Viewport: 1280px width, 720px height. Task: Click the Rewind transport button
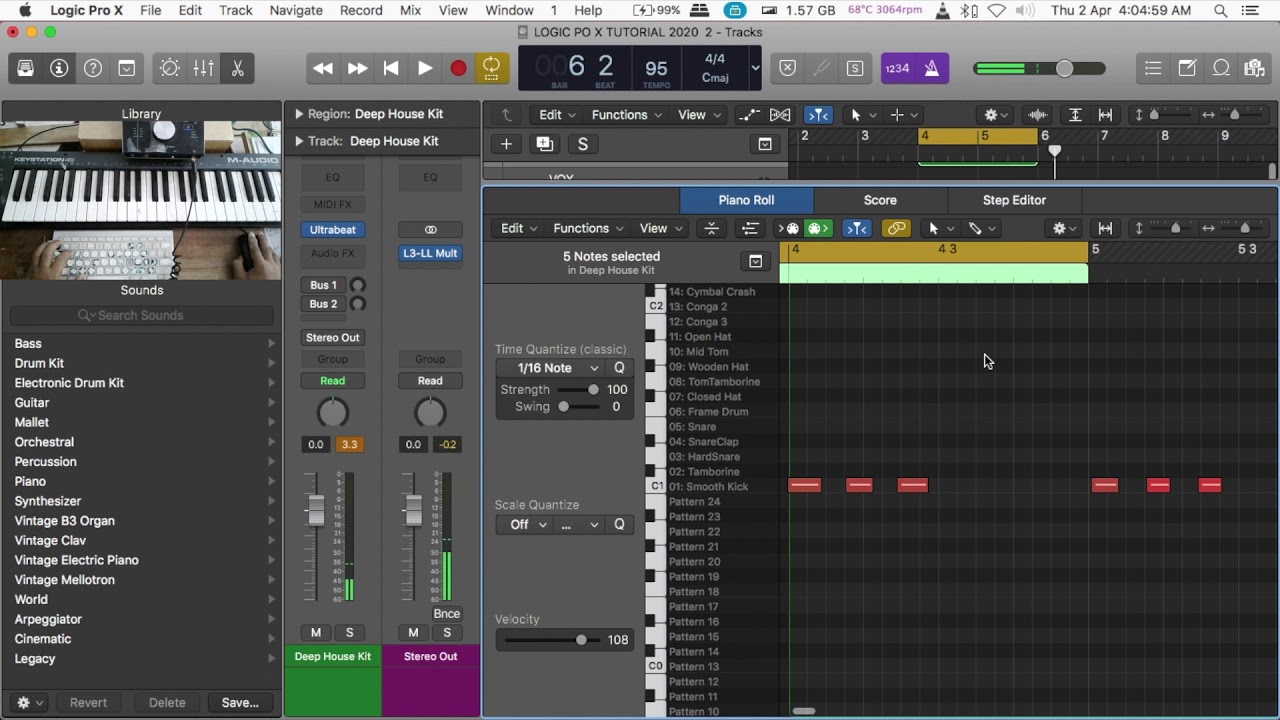tap(323, 68)
